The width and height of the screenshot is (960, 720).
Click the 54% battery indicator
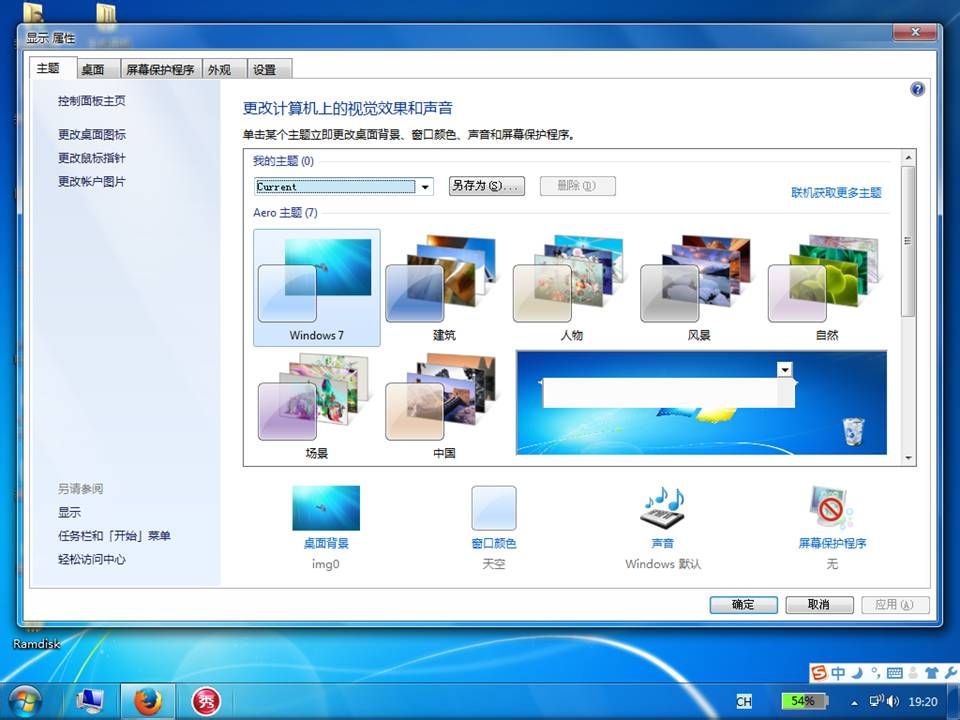point(804,701)
